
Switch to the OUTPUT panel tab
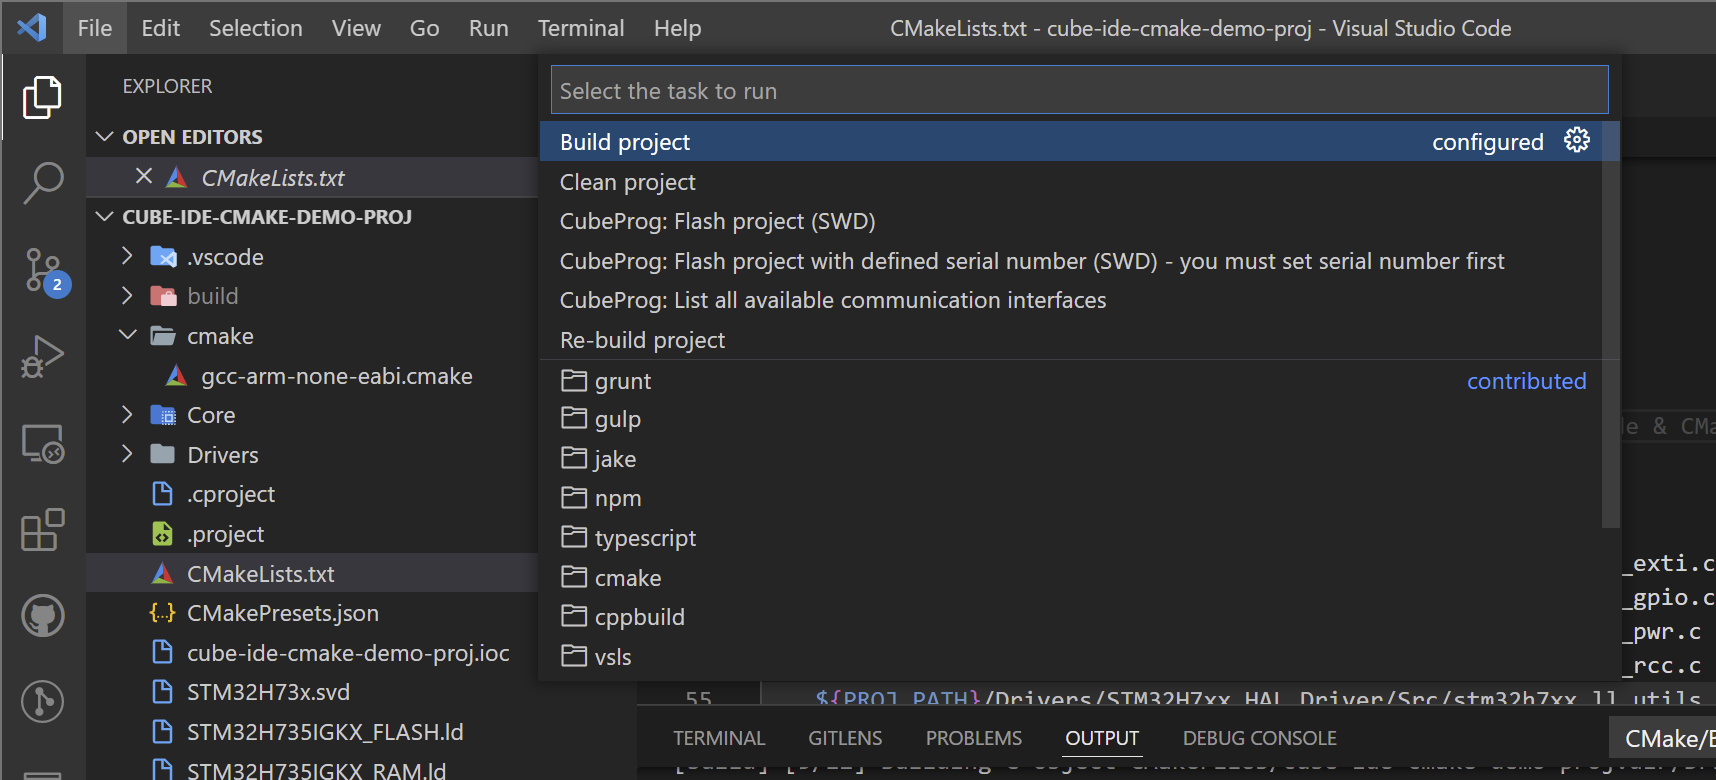point(1102,738)
